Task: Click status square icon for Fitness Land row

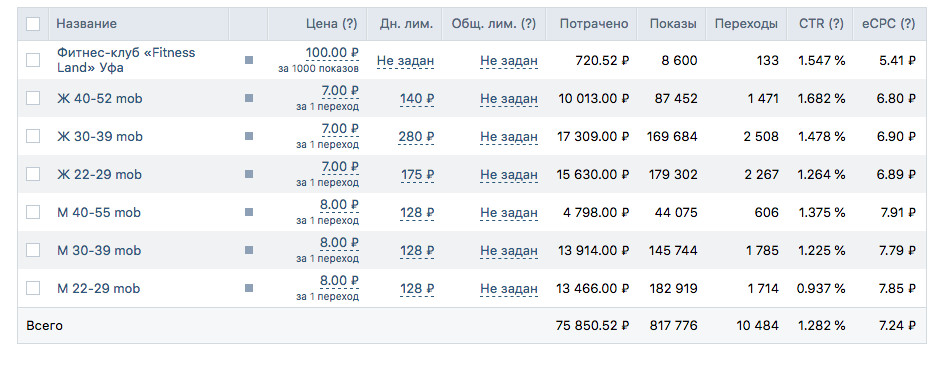Action: (249, 60)
